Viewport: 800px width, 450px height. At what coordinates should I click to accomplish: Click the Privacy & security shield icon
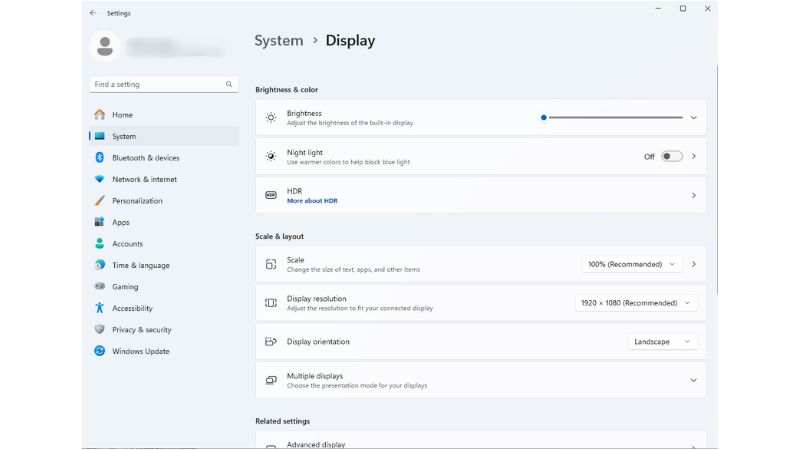click(x=99, y=330)
